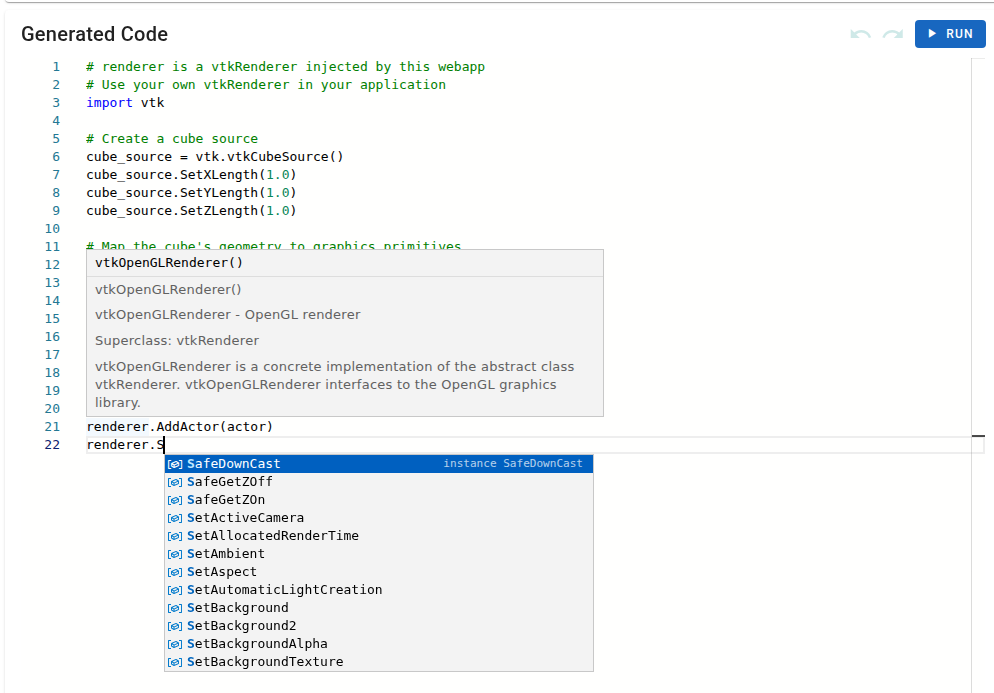
Task: Click method icon beside SetBackground2
Action: coord(175,626)
